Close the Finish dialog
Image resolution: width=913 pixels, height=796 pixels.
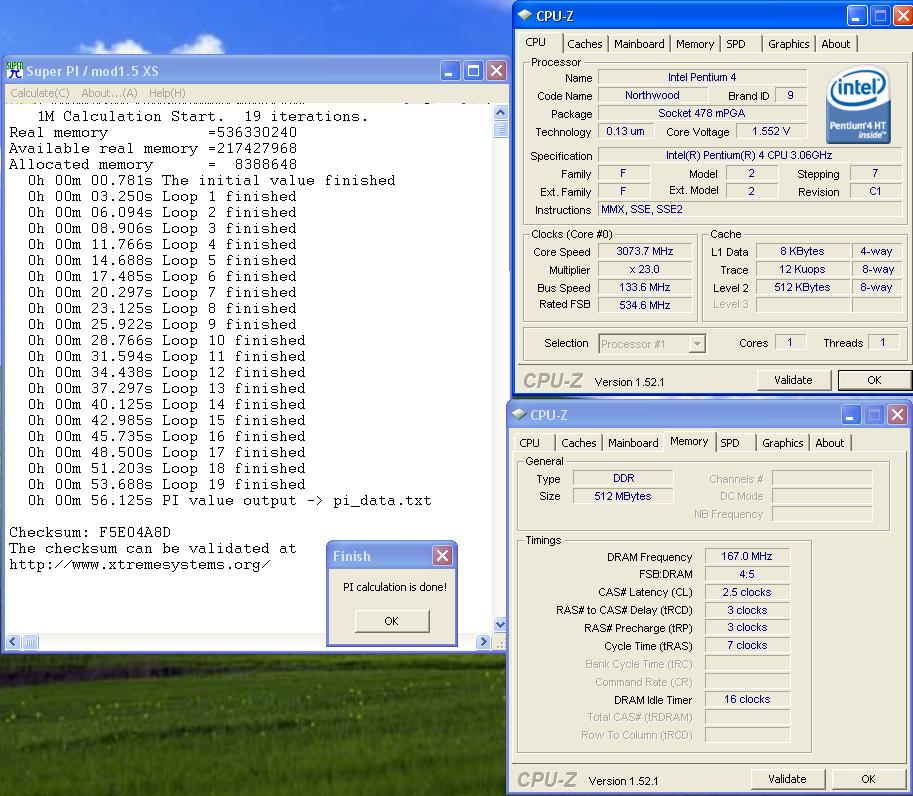coord(442,556)
